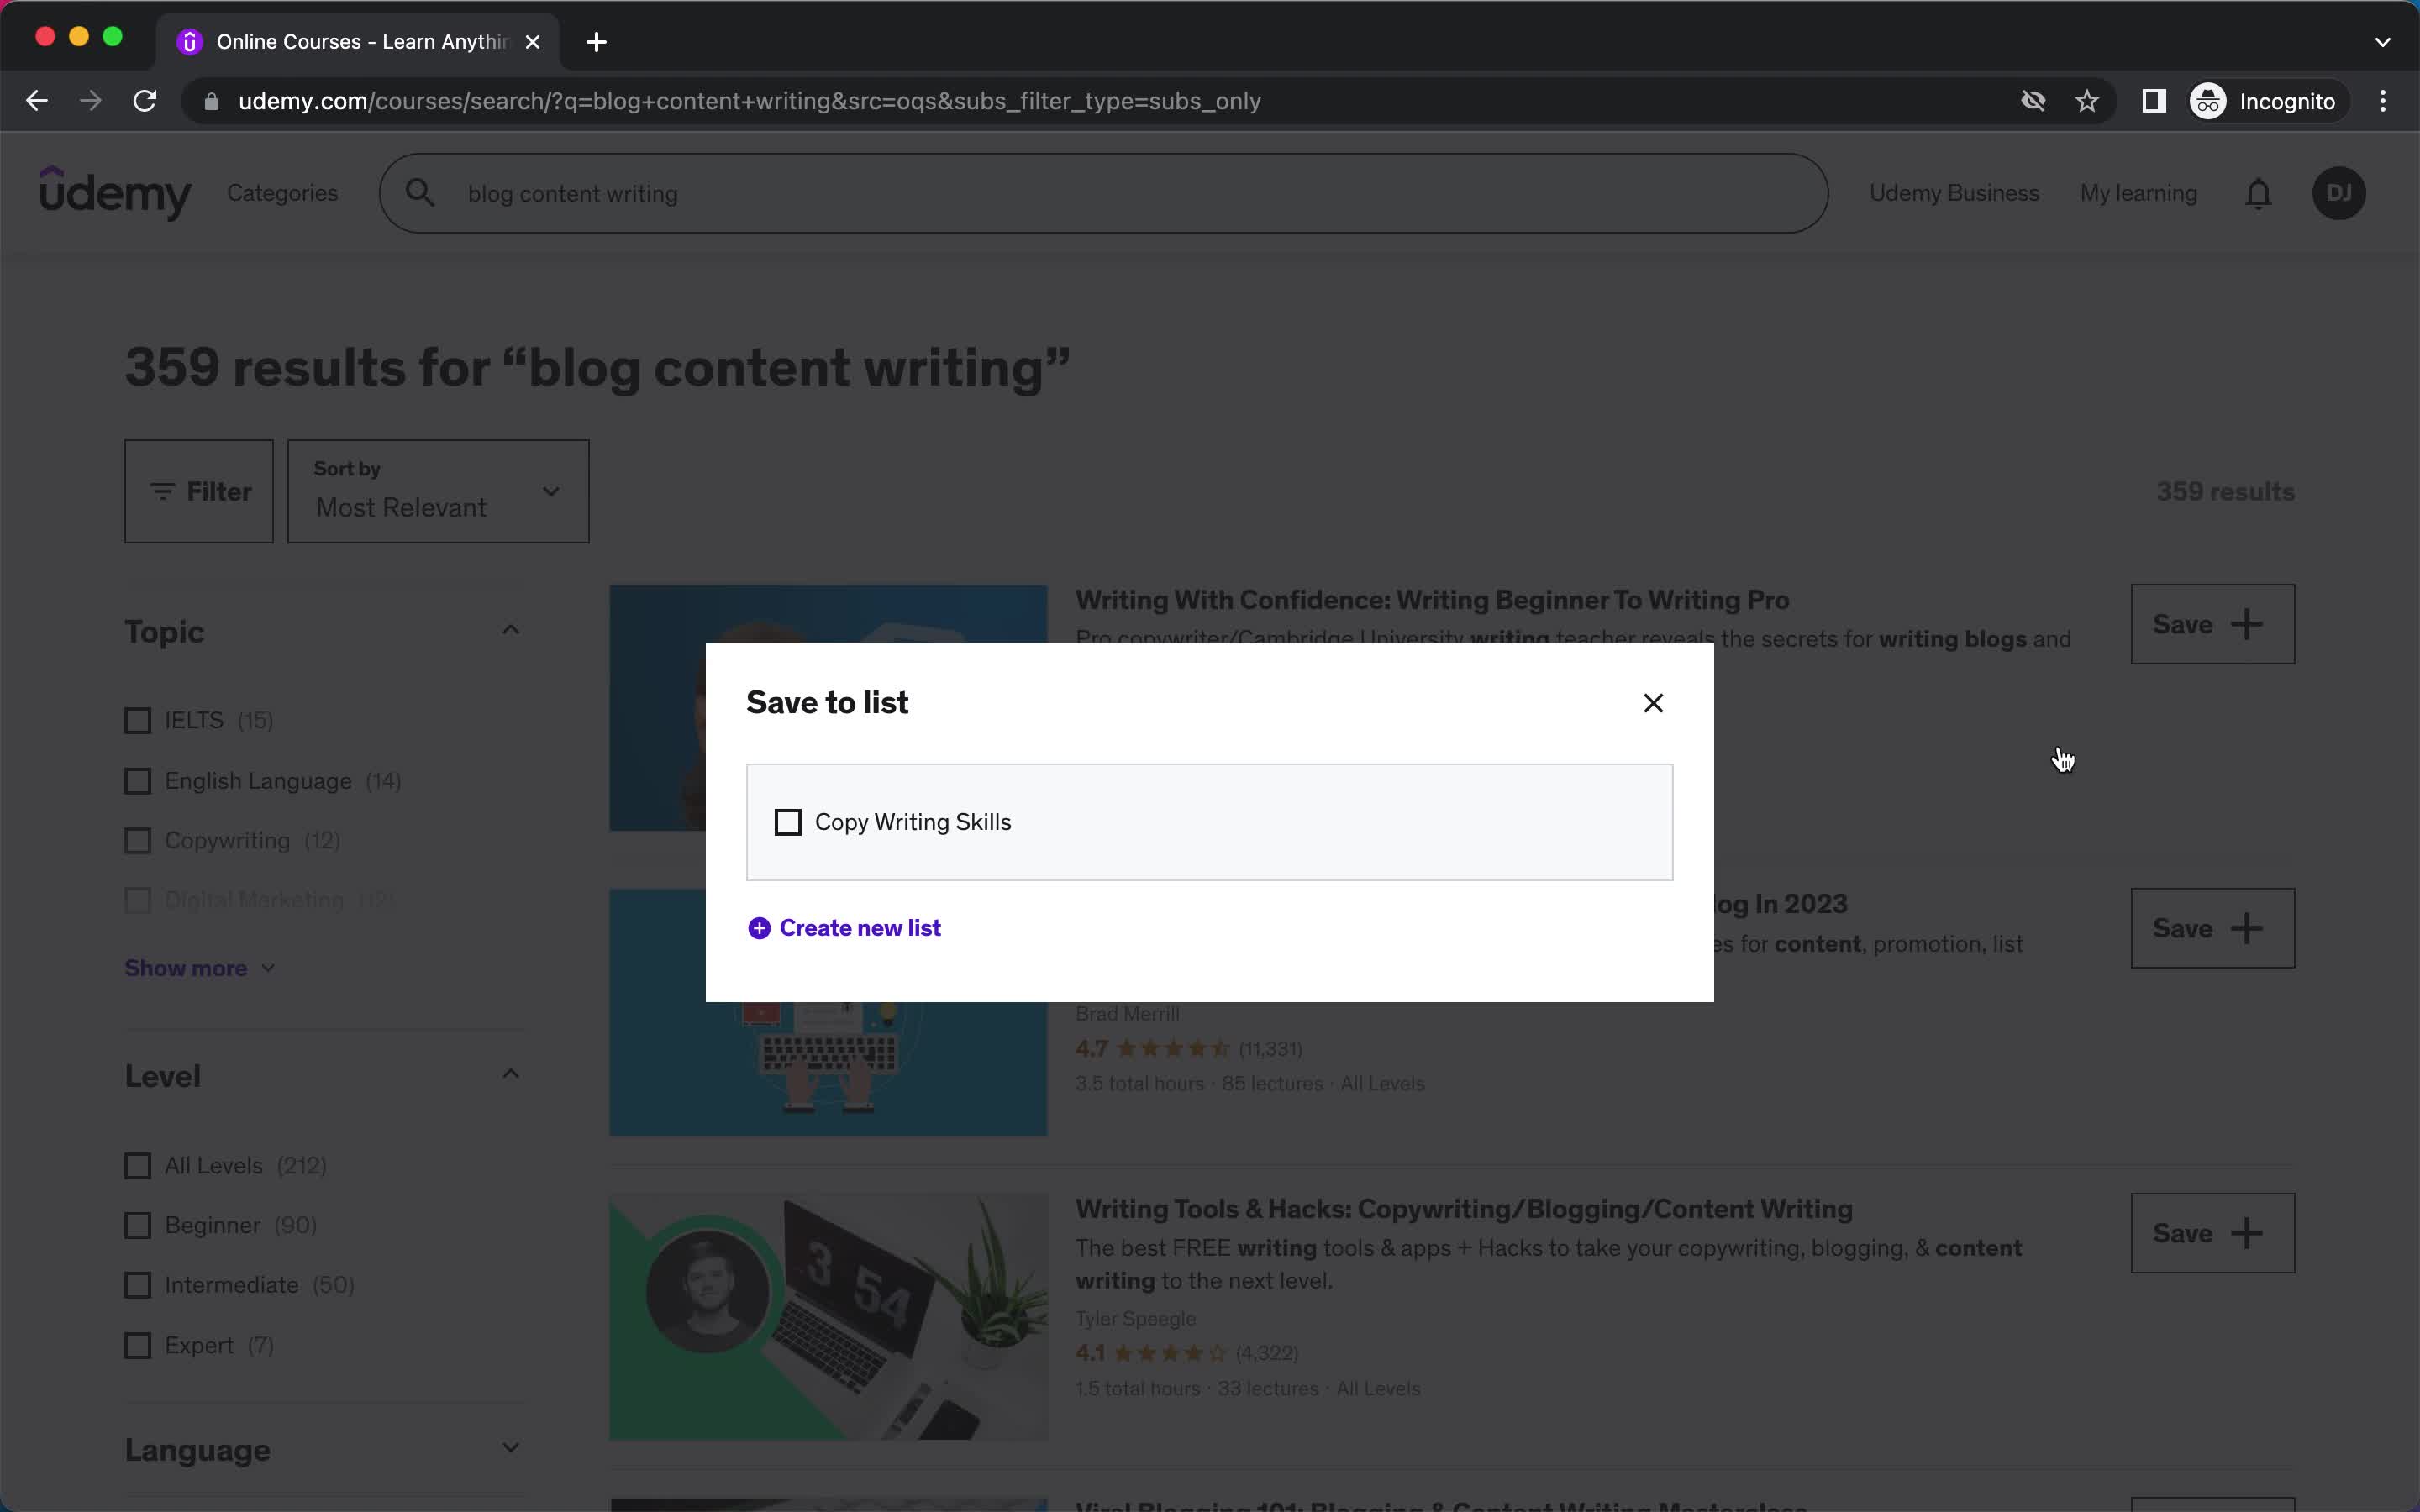Click the notifications bell icon
Viewport: 2420px width, 1512px height.
(2258, 192)
